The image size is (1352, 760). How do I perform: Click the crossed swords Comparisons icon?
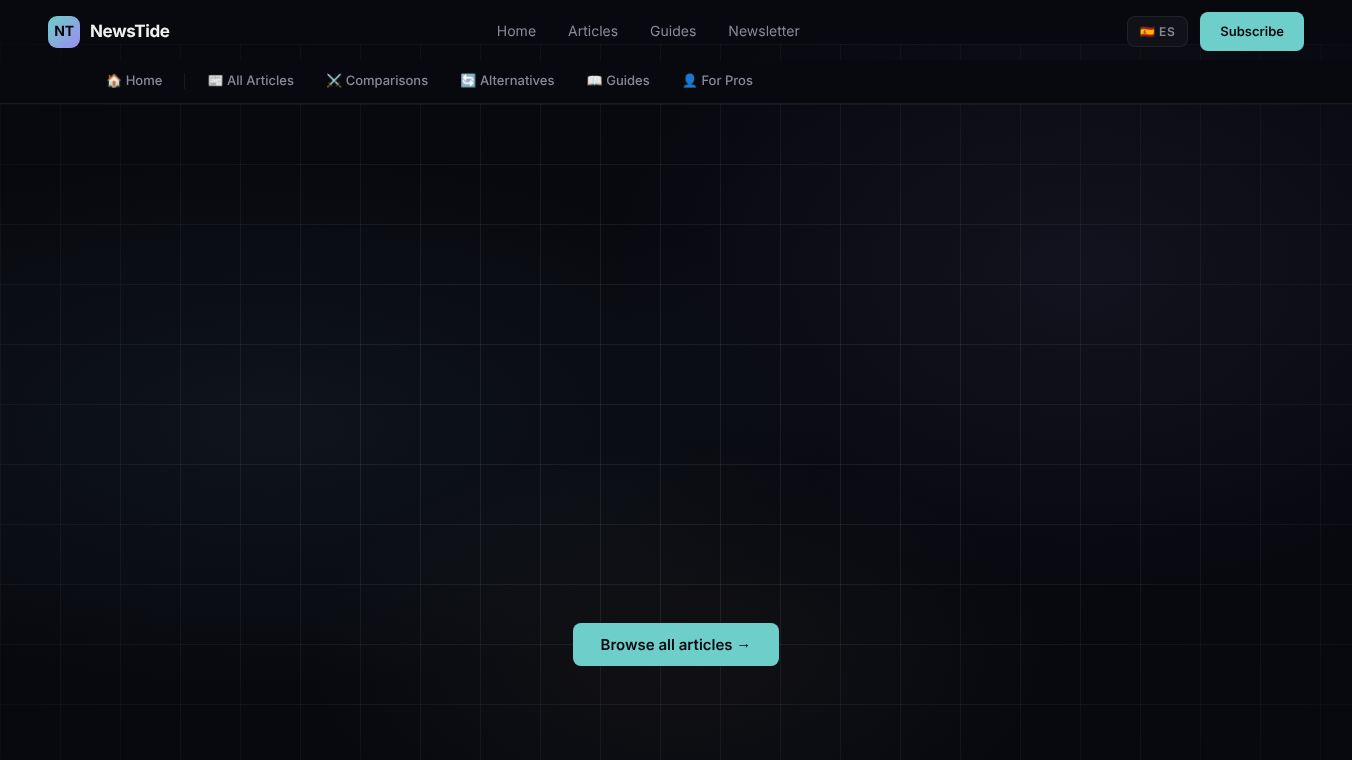[x=334, y=81]
